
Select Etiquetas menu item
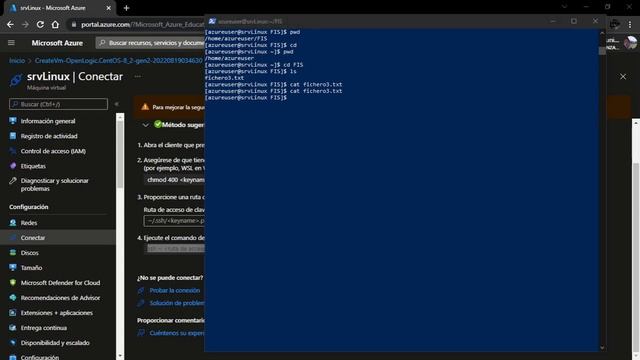point(33,167)
